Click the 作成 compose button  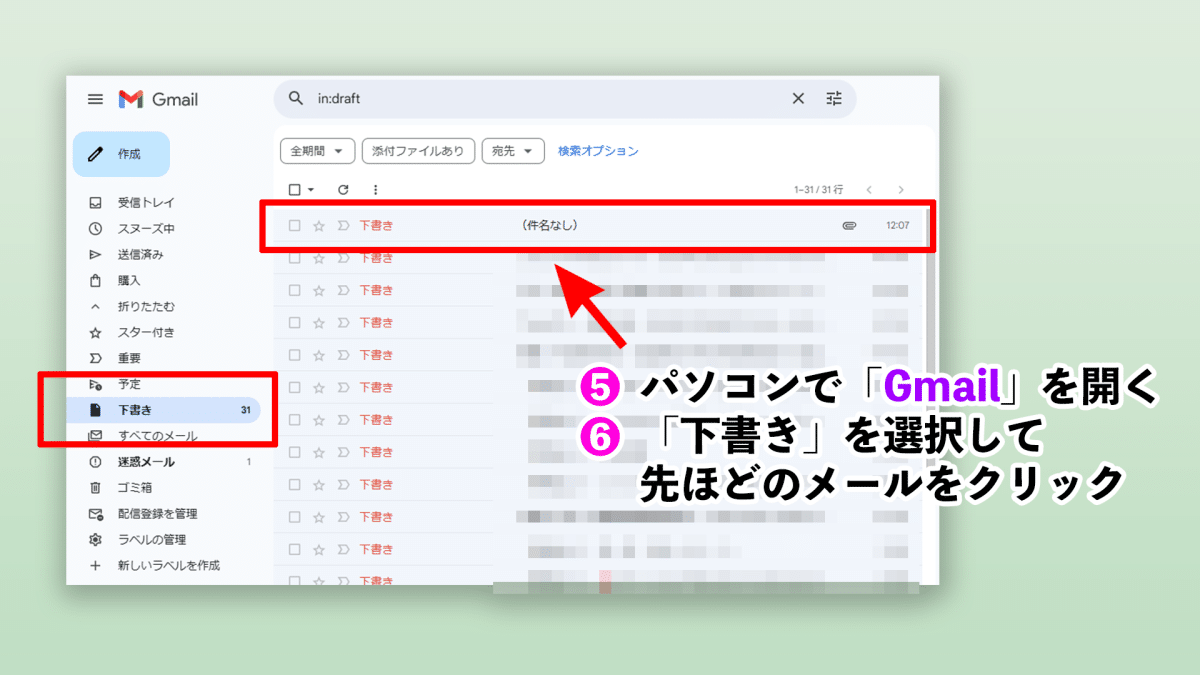click(x=121, y=154)
